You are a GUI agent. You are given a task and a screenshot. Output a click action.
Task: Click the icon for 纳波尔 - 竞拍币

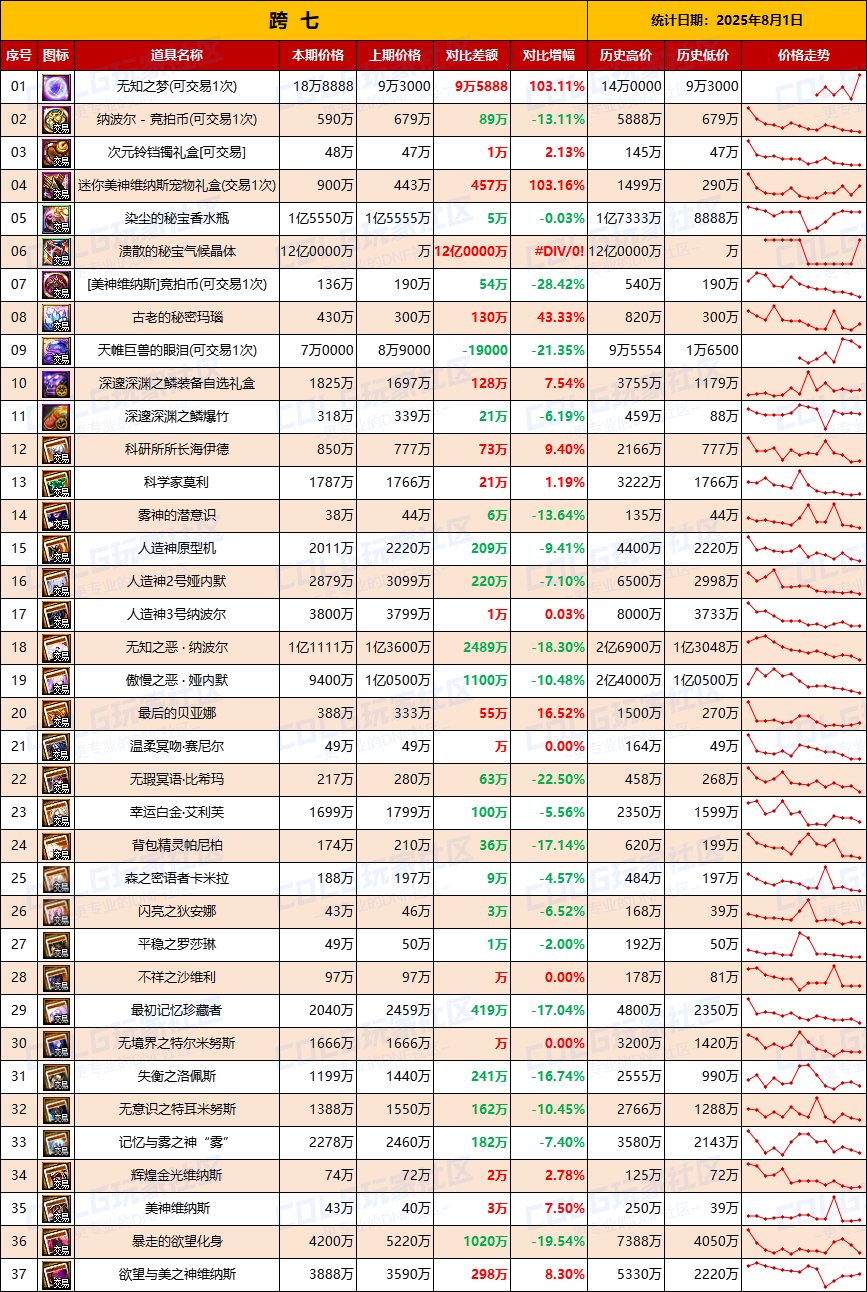(x=56, y=120)
